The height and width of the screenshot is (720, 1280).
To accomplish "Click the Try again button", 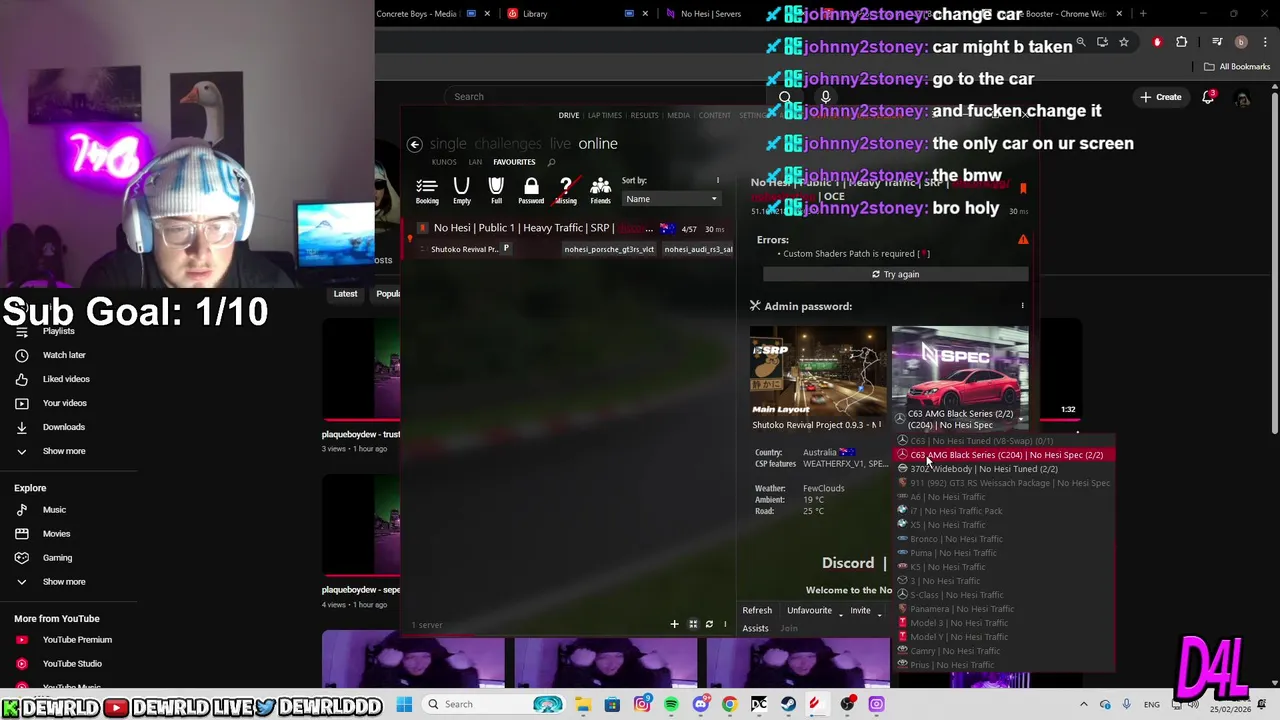I will point(895,274).
